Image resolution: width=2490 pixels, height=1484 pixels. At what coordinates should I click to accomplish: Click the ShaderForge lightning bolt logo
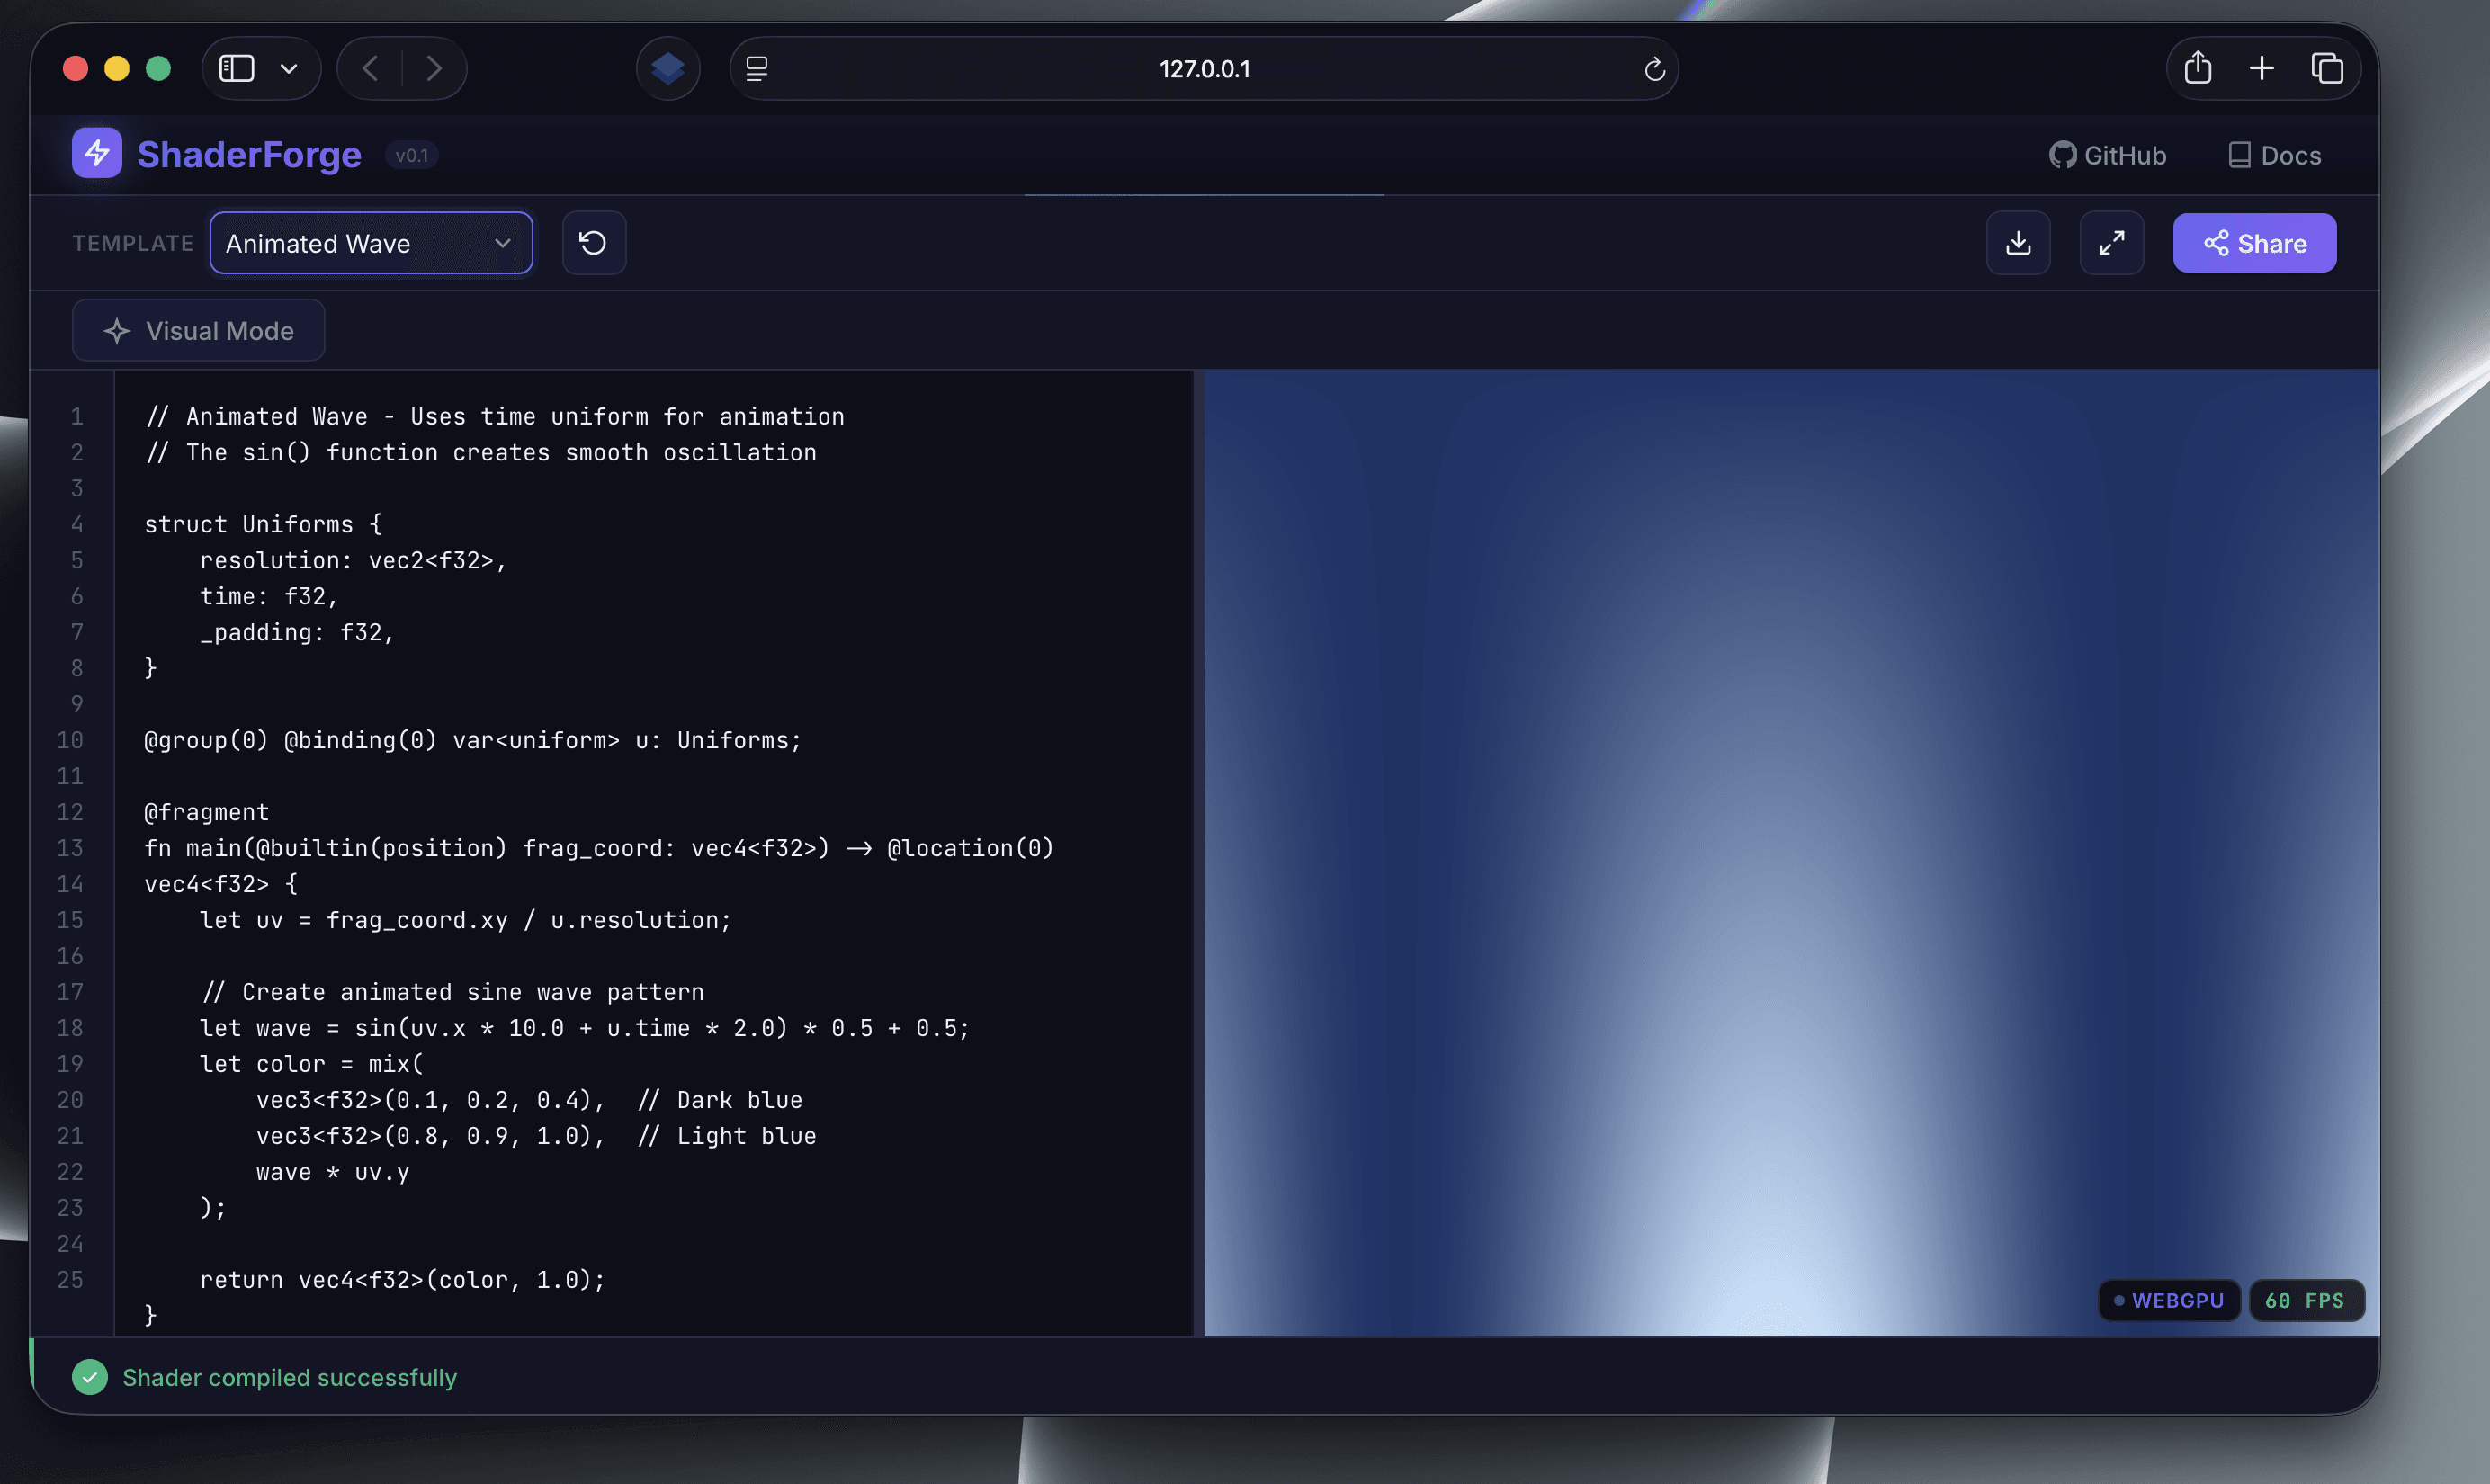click(x=97, y=153)
